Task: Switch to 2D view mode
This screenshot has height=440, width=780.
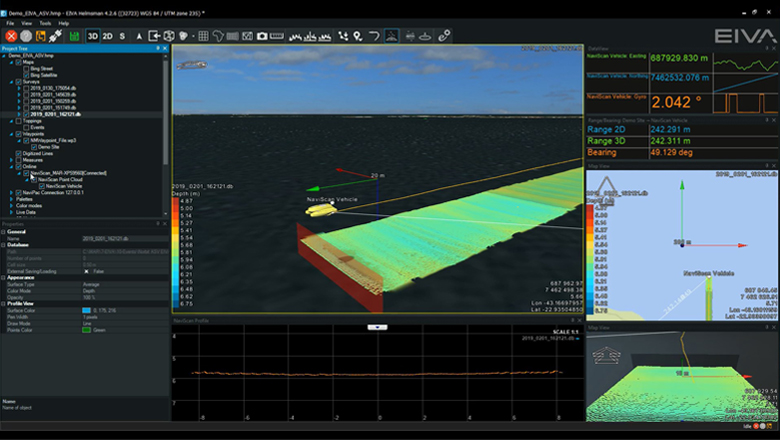Action: point(107,36)
